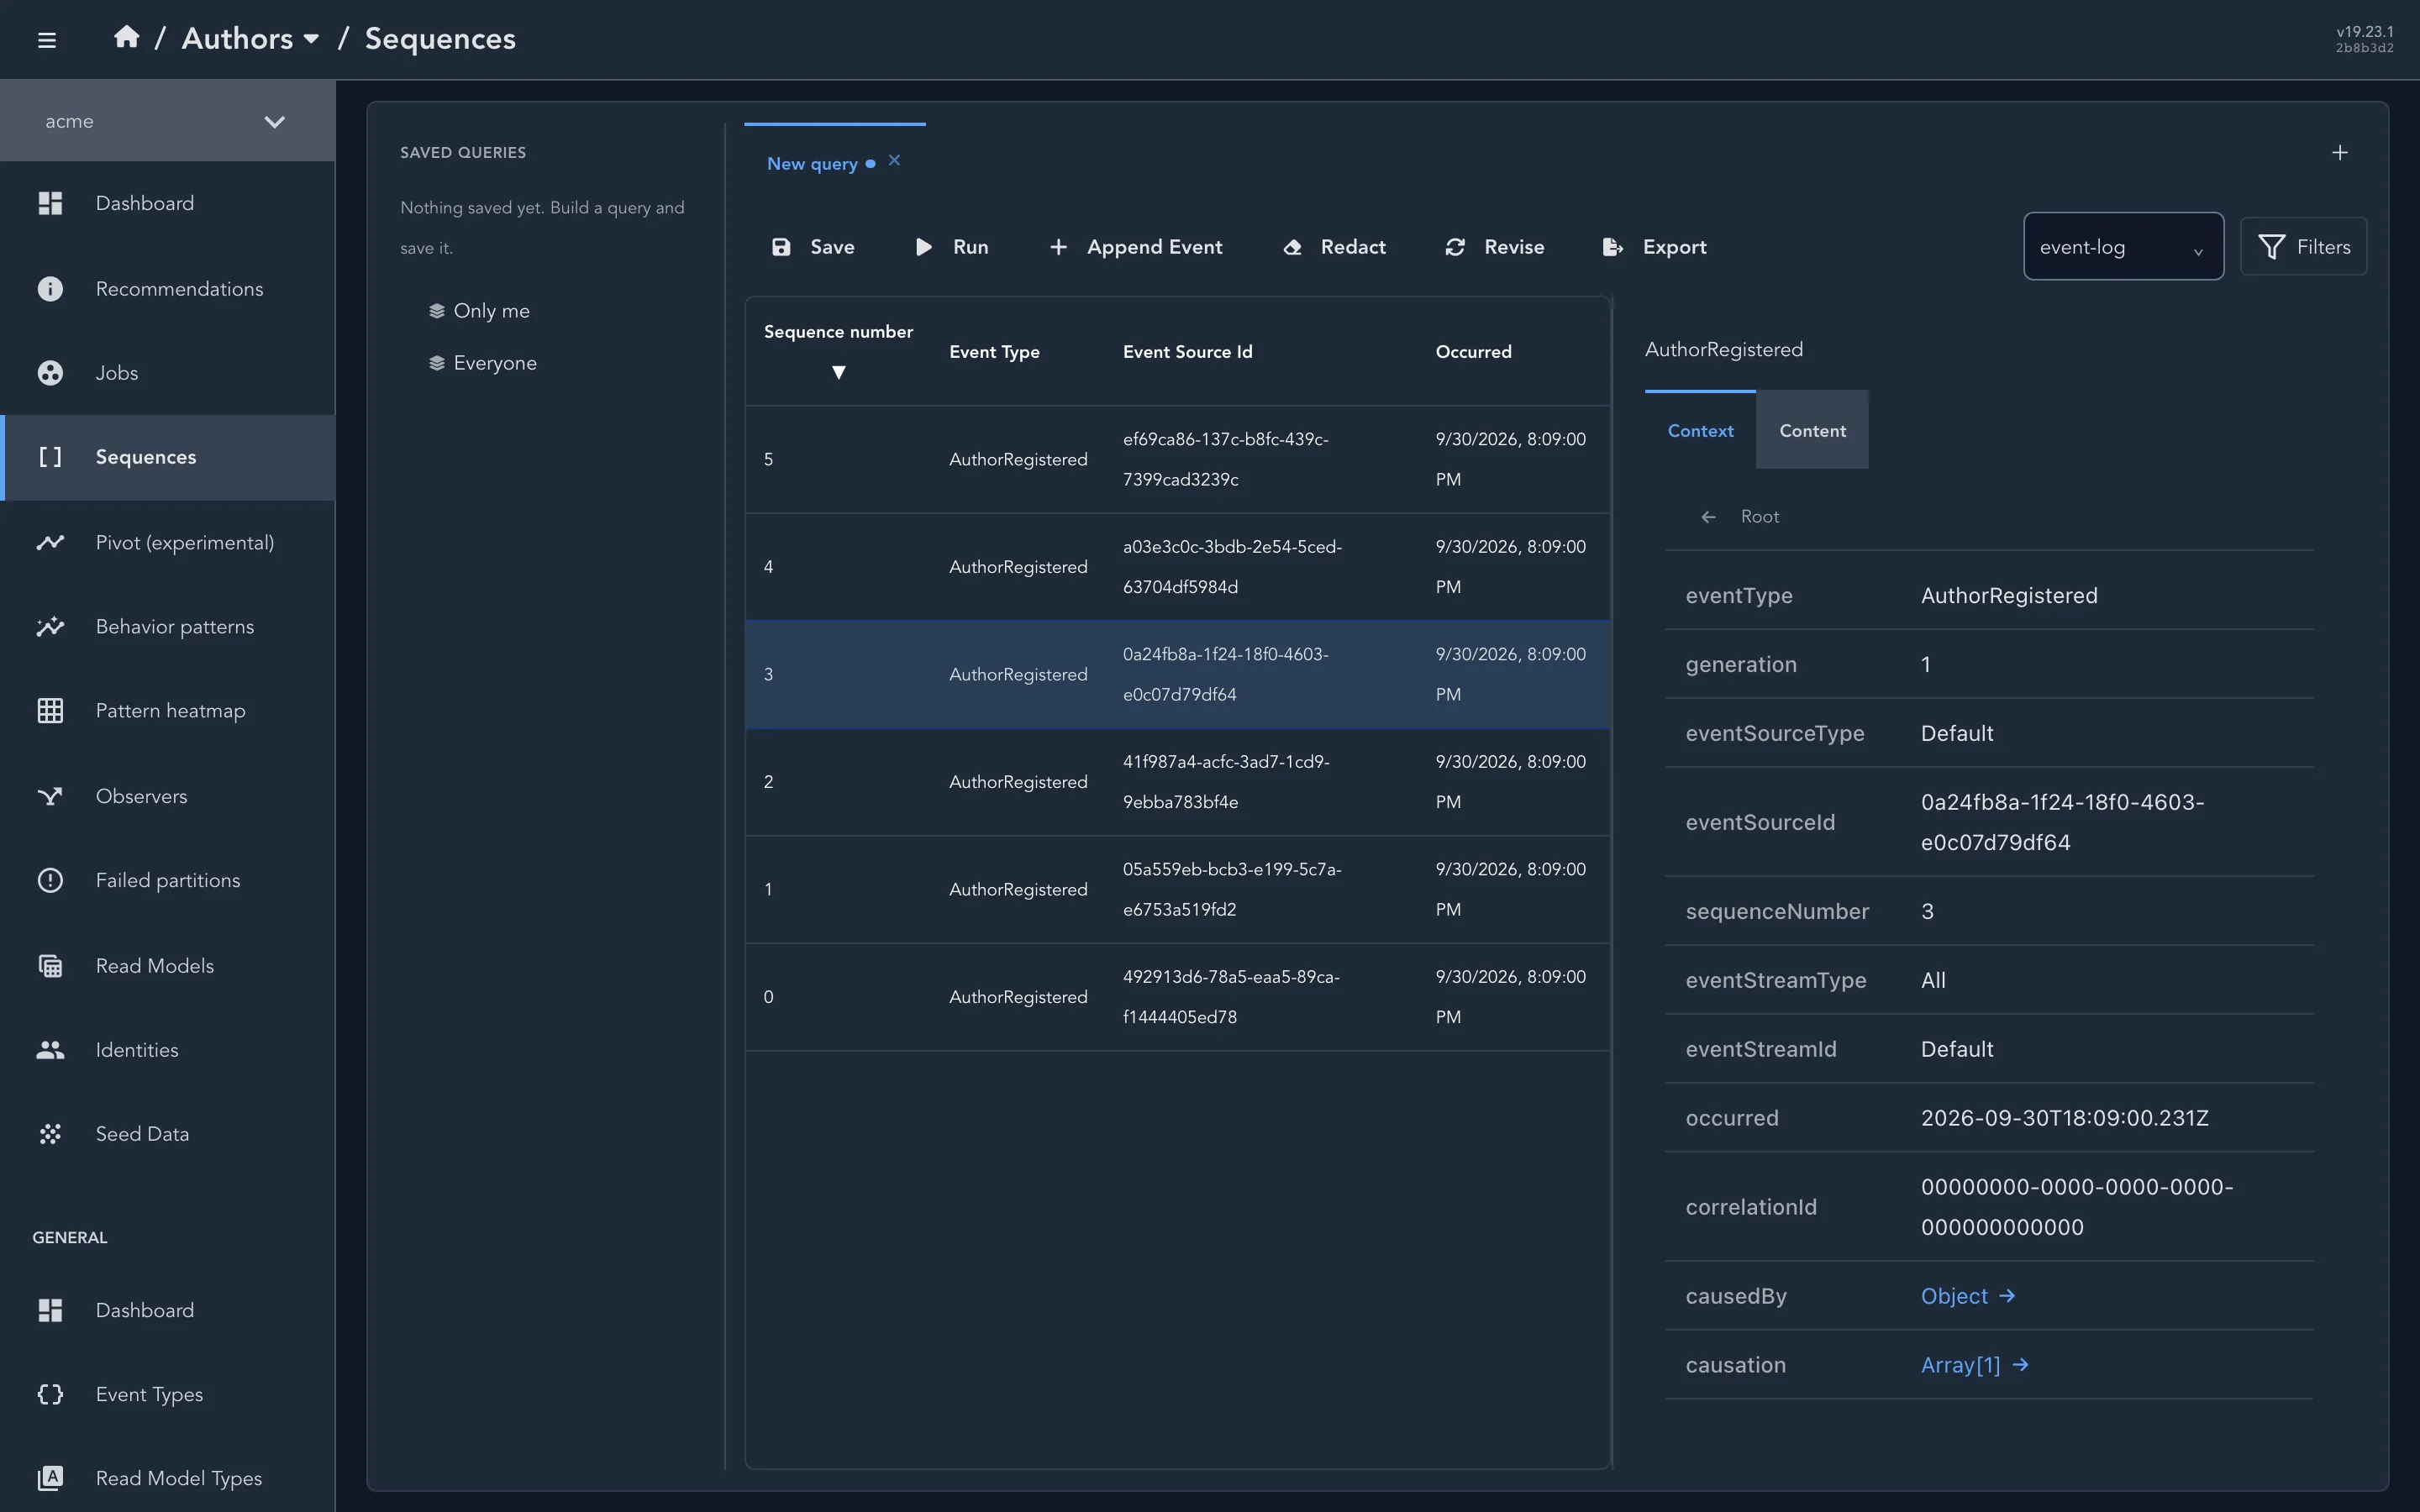This screenshot has width=2420, height=1512.
Task: Open Observers in the sidebar
Action: tap(167, 796)
